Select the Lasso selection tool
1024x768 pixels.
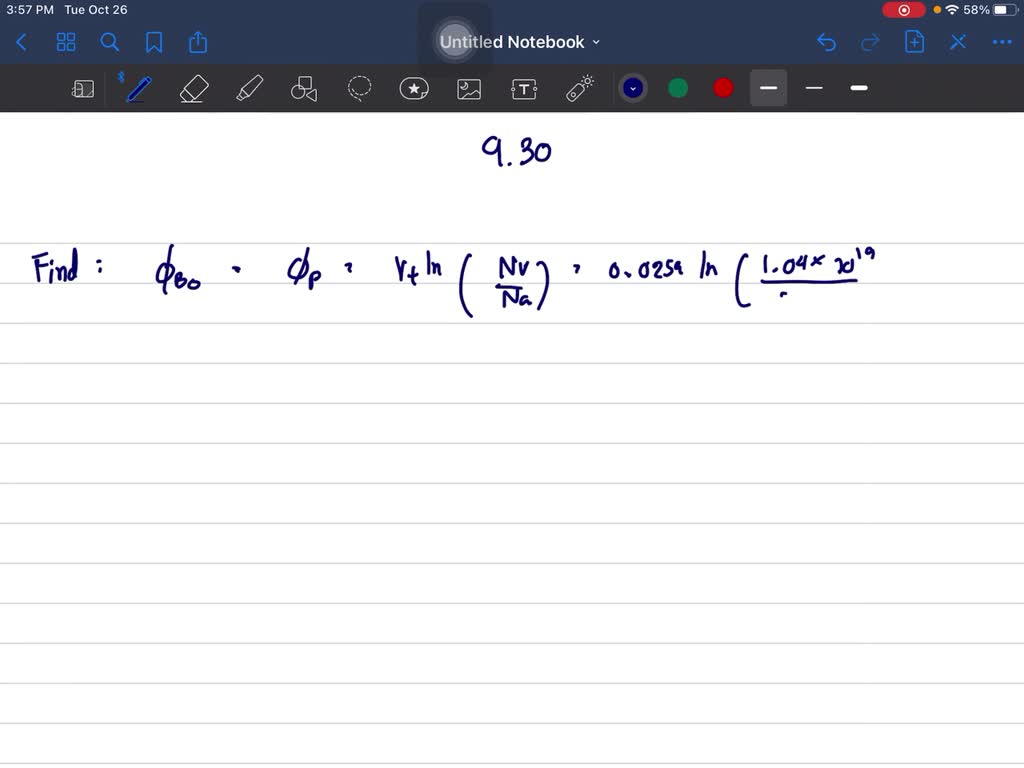pos(359,88)
